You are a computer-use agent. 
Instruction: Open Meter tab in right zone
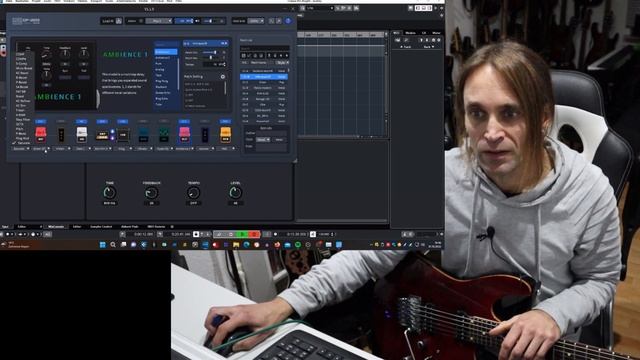[436, 33]
